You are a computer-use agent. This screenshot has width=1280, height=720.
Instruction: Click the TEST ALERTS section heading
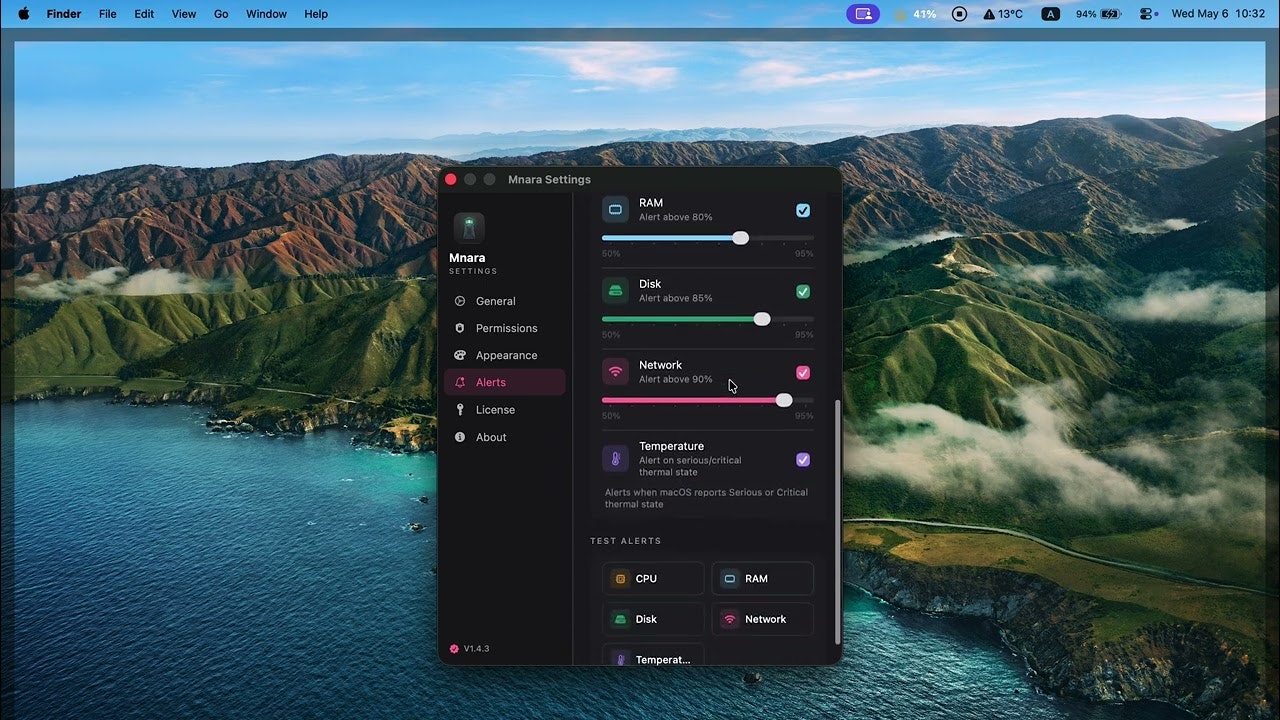pos(626,541)
